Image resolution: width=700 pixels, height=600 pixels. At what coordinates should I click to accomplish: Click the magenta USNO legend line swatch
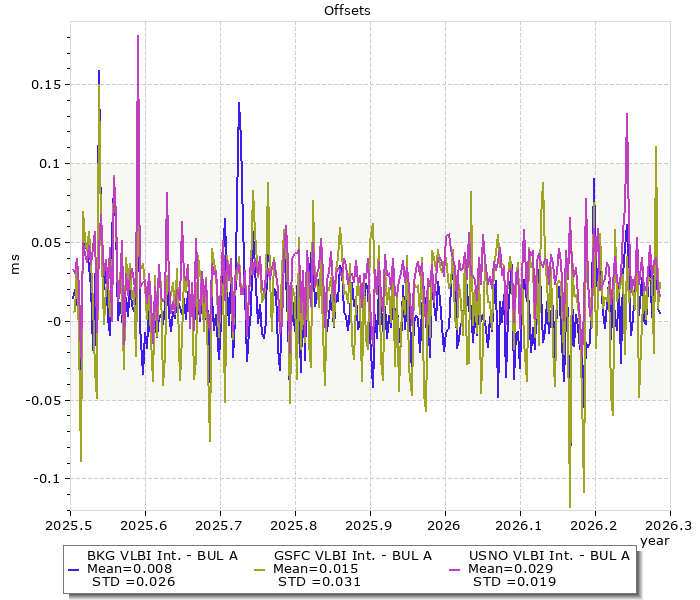[455, 569]
